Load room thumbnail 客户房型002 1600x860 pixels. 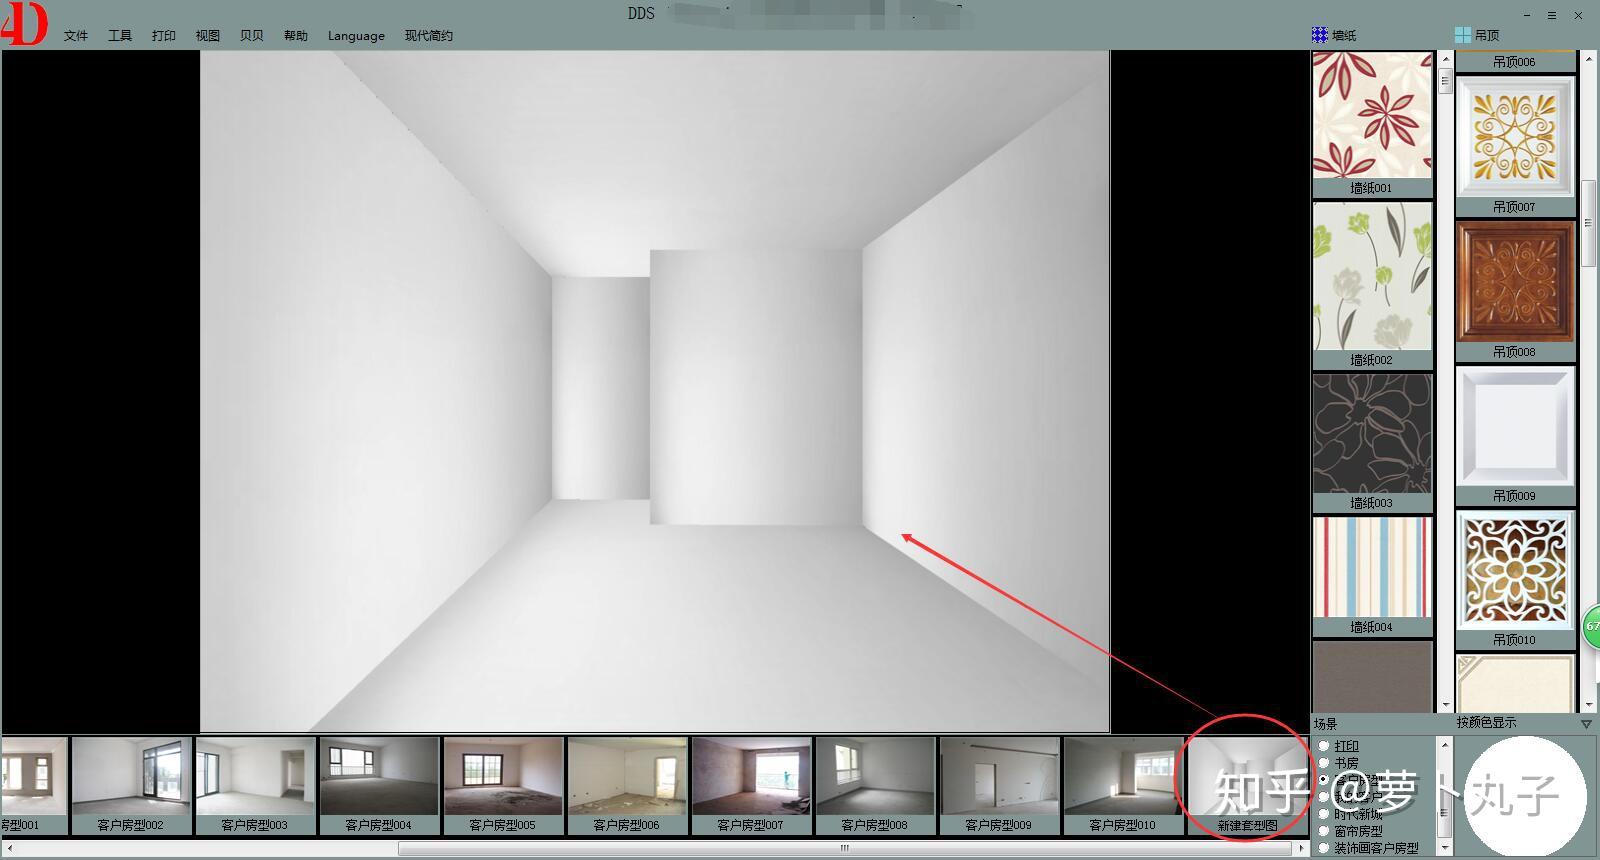click(x=131, y=777)
